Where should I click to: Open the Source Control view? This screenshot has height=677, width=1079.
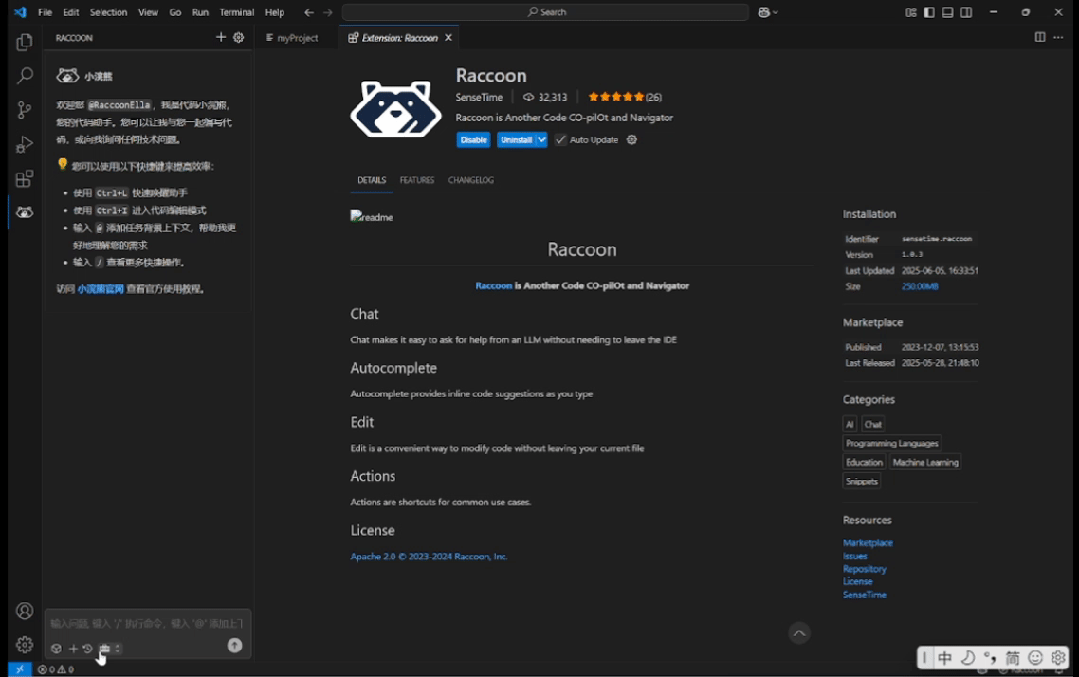24,109
